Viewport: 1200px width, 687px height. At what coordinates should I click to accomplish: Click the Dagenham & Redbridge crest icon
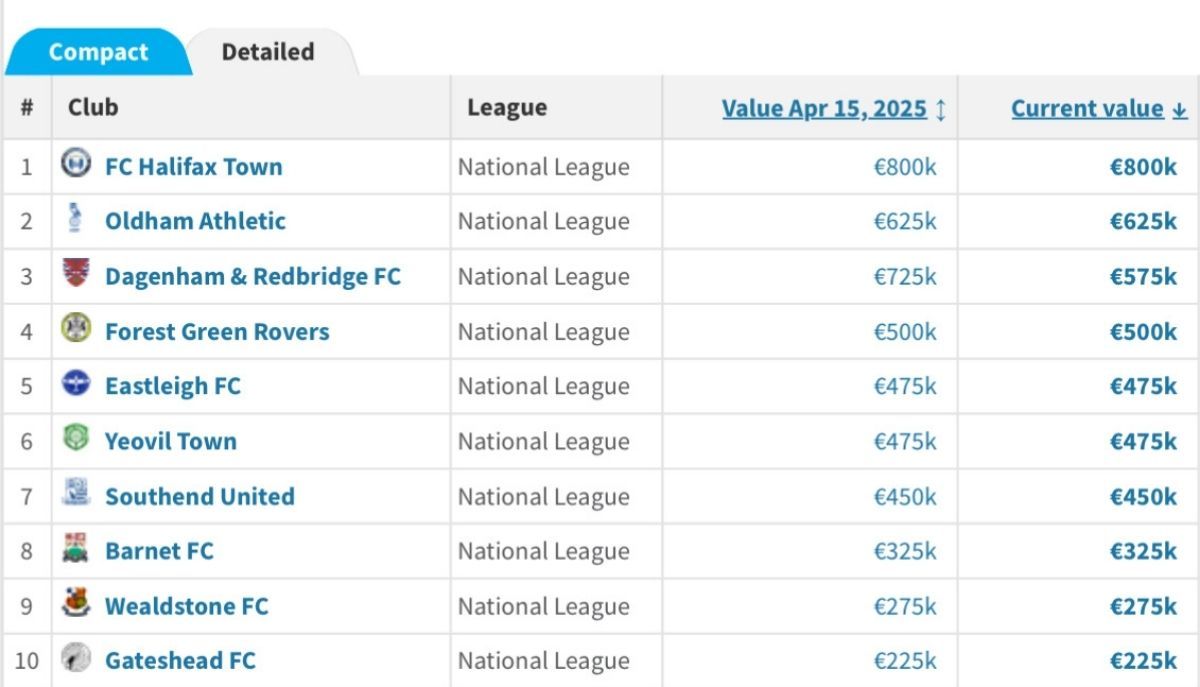tap(76, 273)
